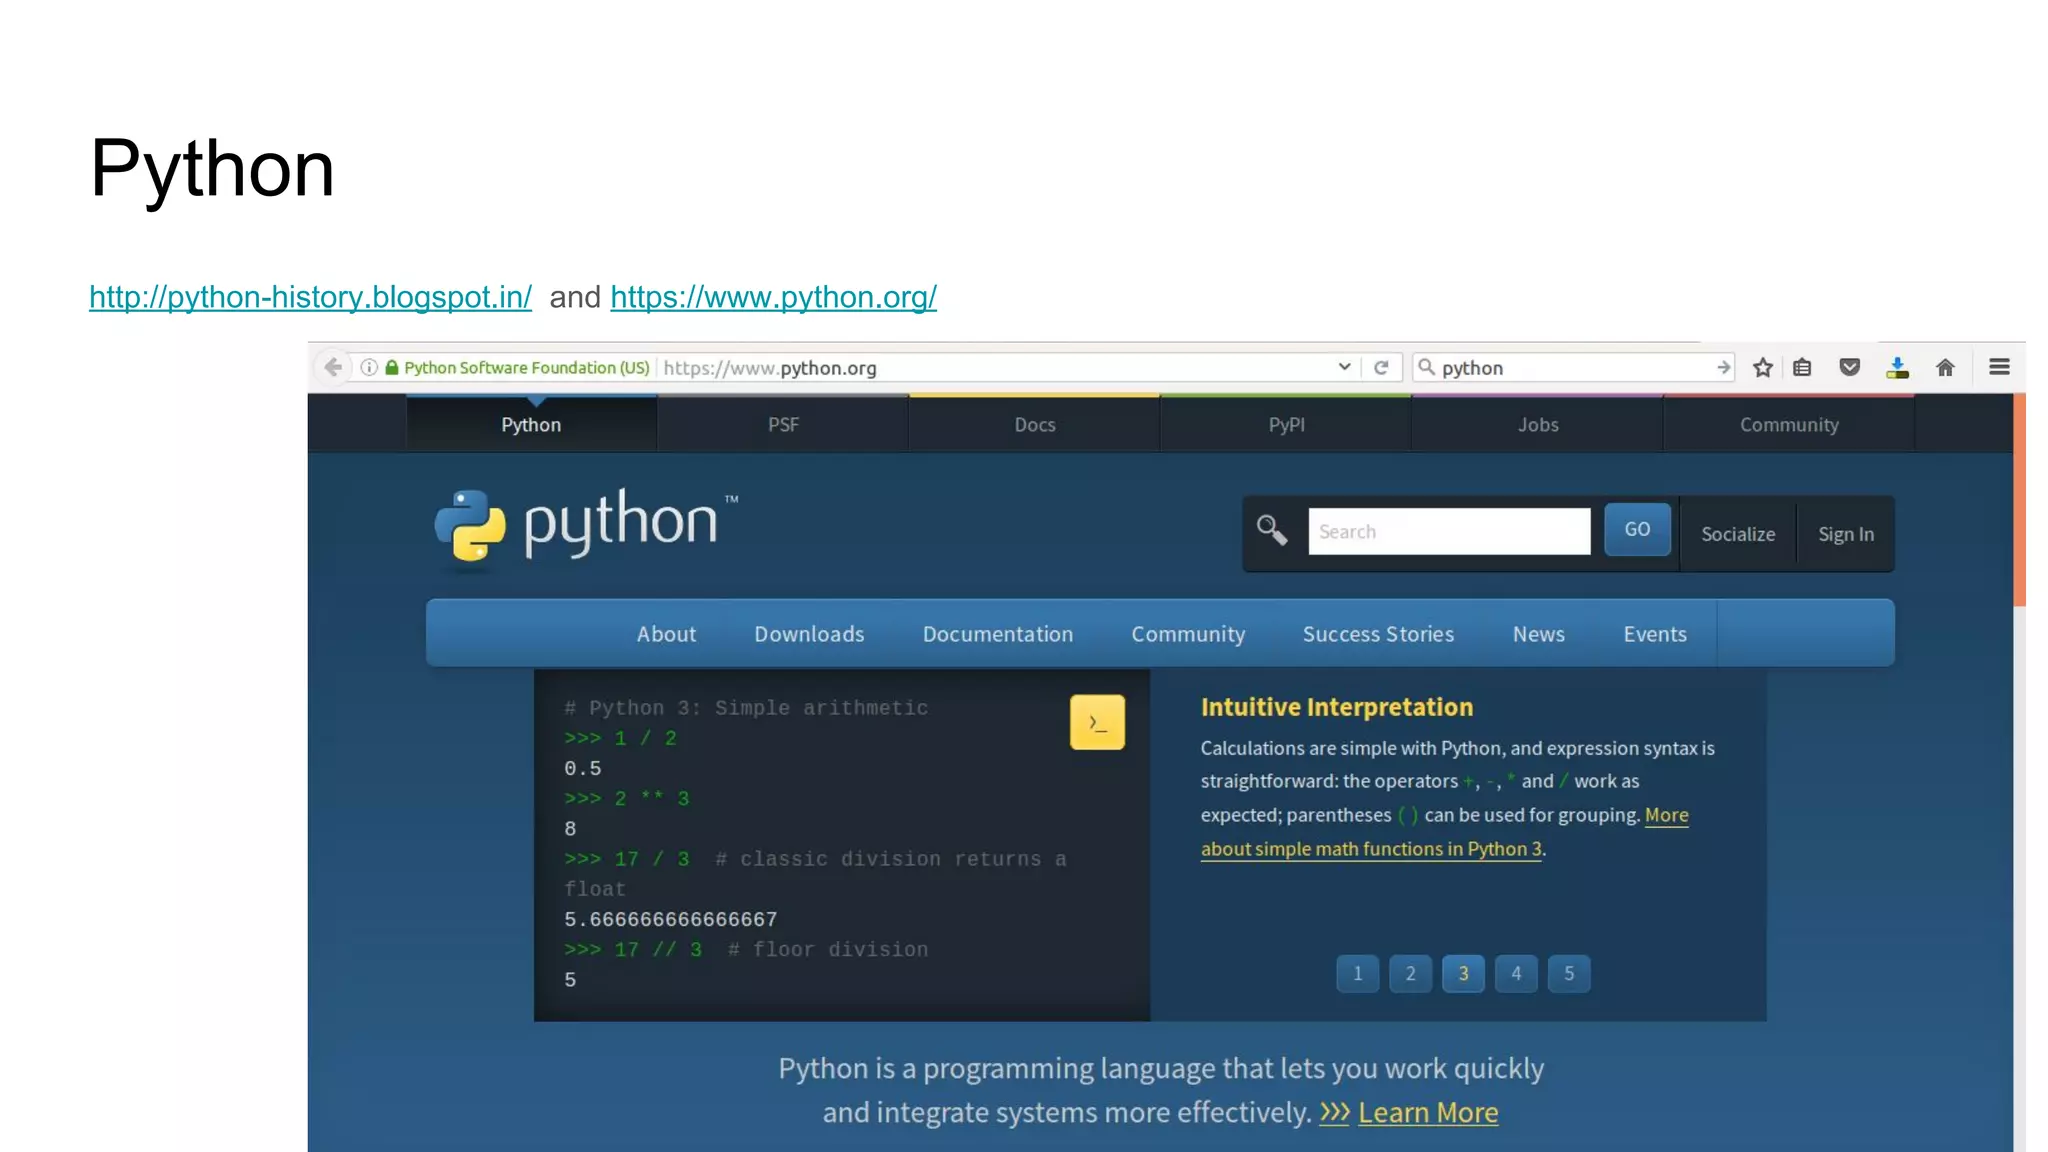Show slide 5 of the code carousel
Image resolution: width=2048 pixels, height=1152 pixels.
coord(1569,973)
